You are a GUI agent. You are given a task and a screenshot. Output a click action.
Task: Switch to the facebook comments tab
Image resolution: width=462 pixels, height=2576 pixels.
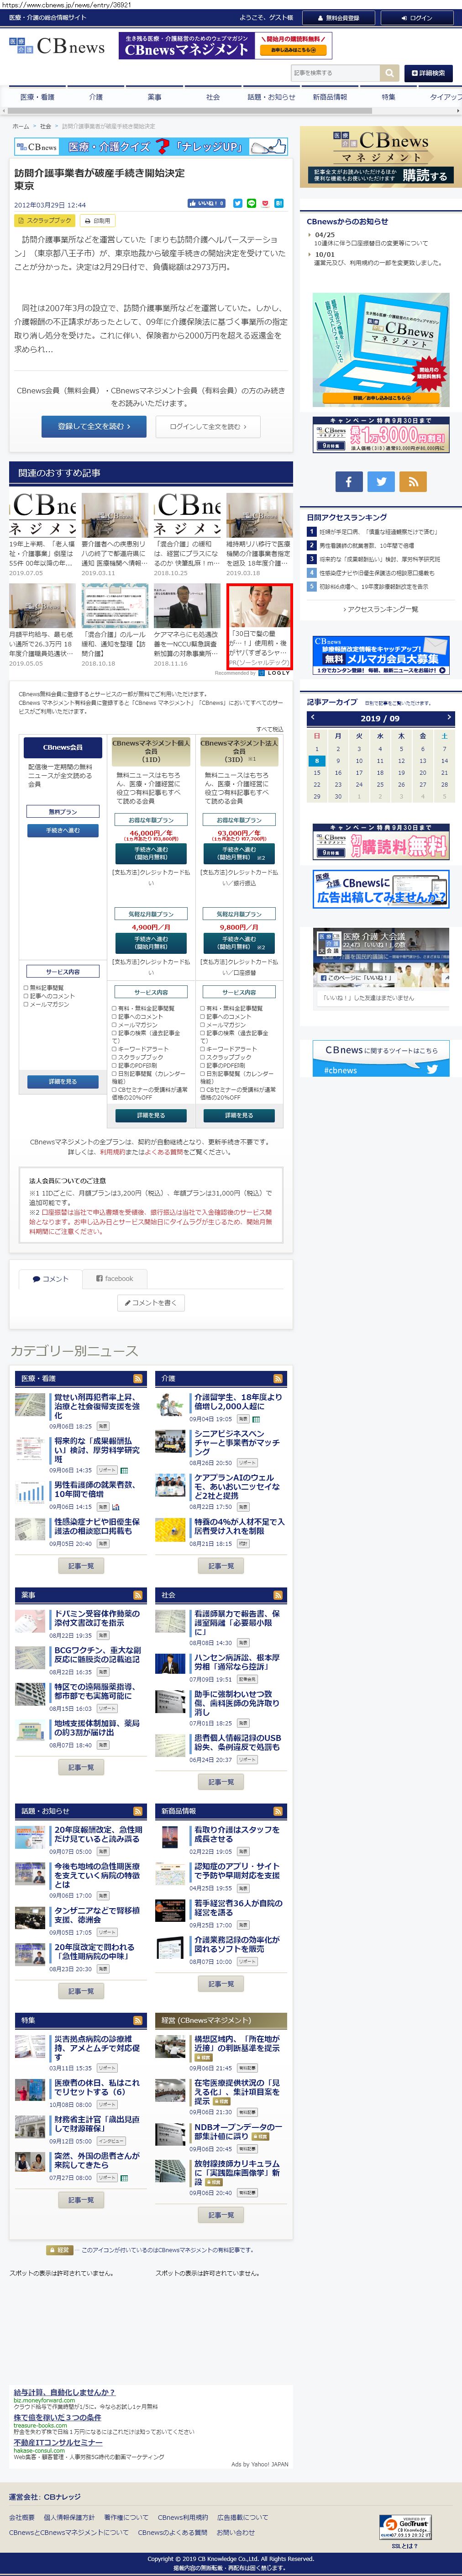pyautogui.click(x=114, y=1278)
